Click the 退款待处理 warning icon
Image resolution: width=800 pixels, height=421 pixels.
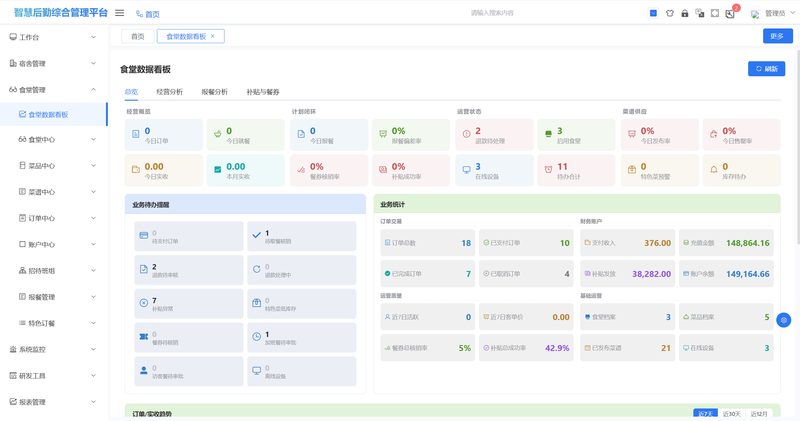pos(466,134)
